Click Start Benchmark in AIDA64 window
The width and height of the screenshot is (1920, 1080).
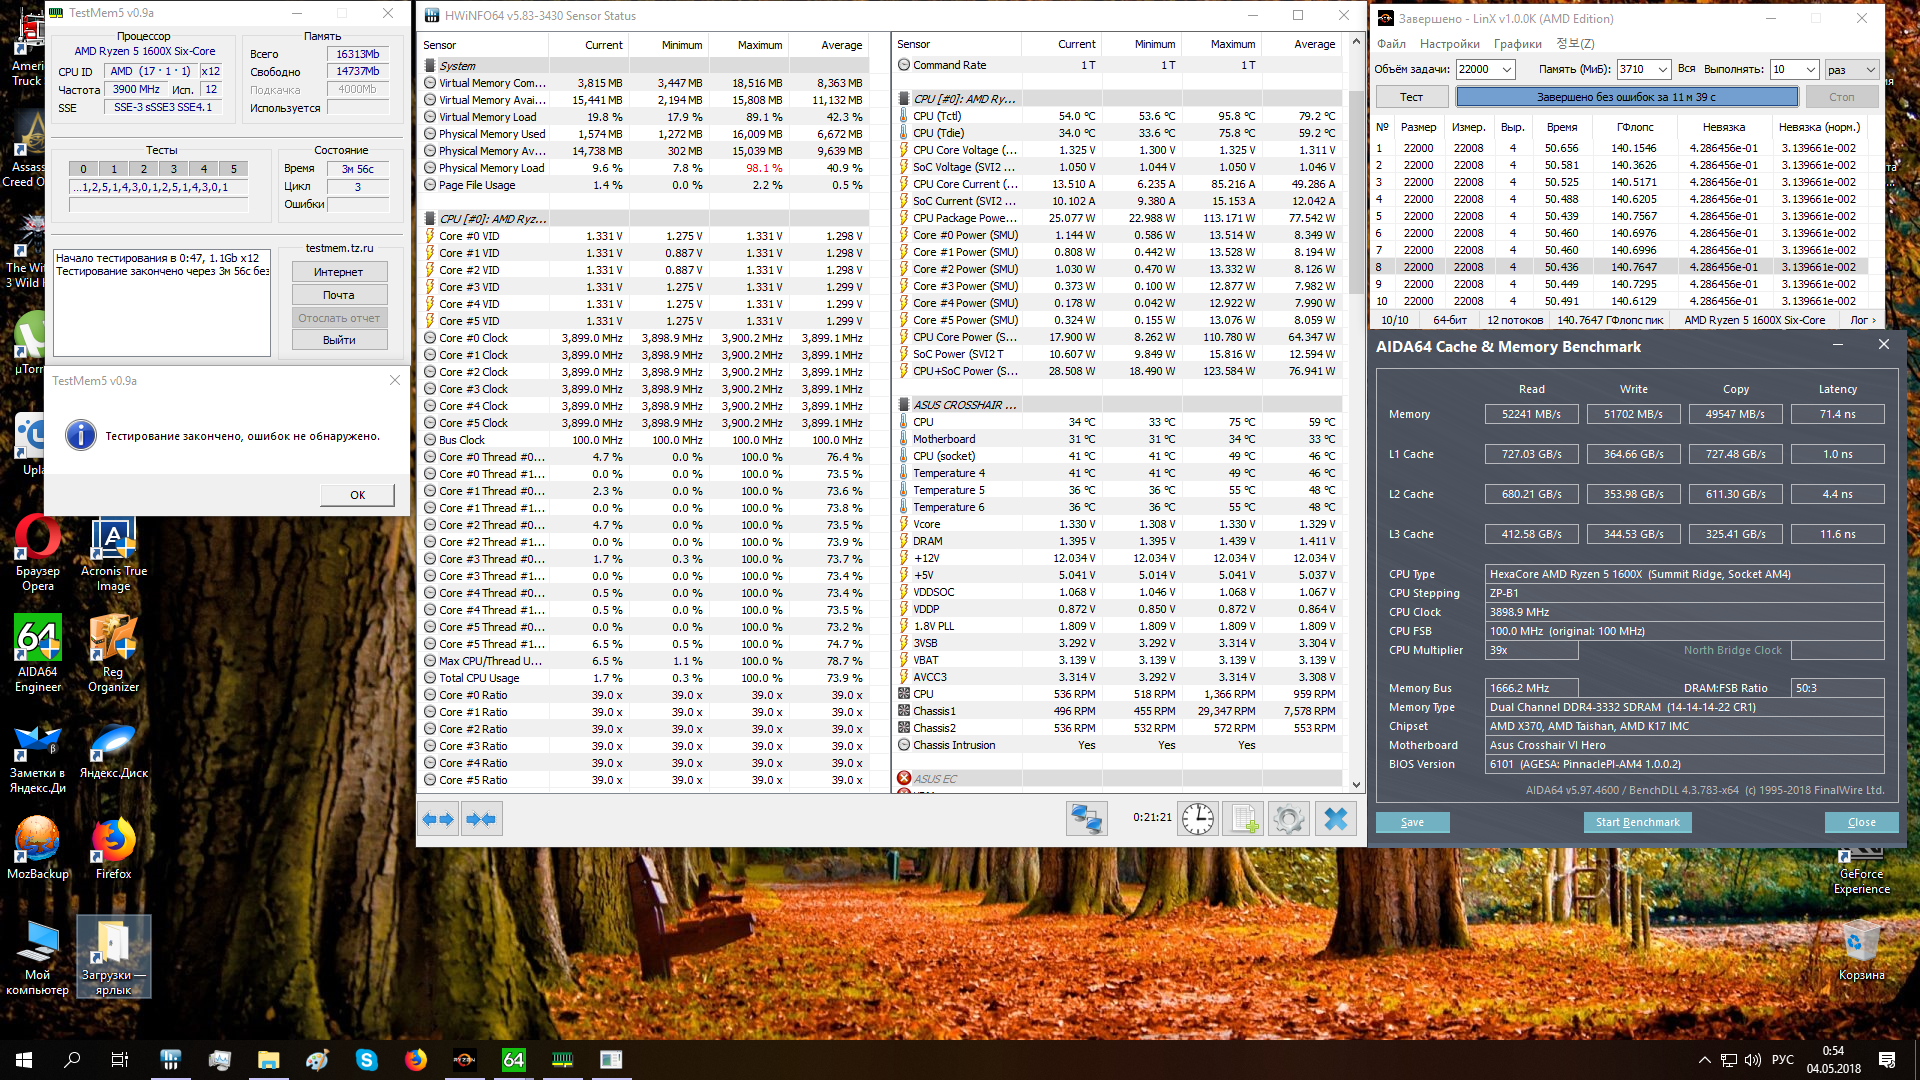tap(1637, 822)
